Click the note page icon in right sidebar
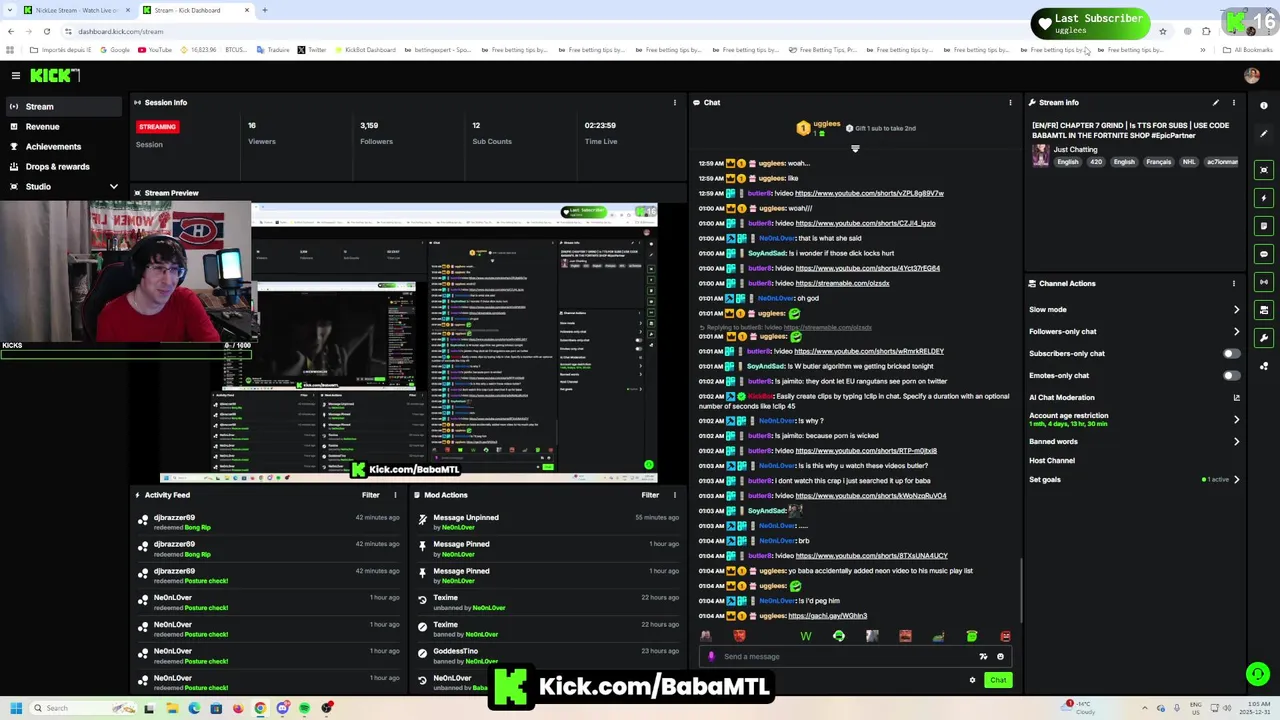The width and height of the screenshot is (1280, 720). click(x=1264, y=226)
